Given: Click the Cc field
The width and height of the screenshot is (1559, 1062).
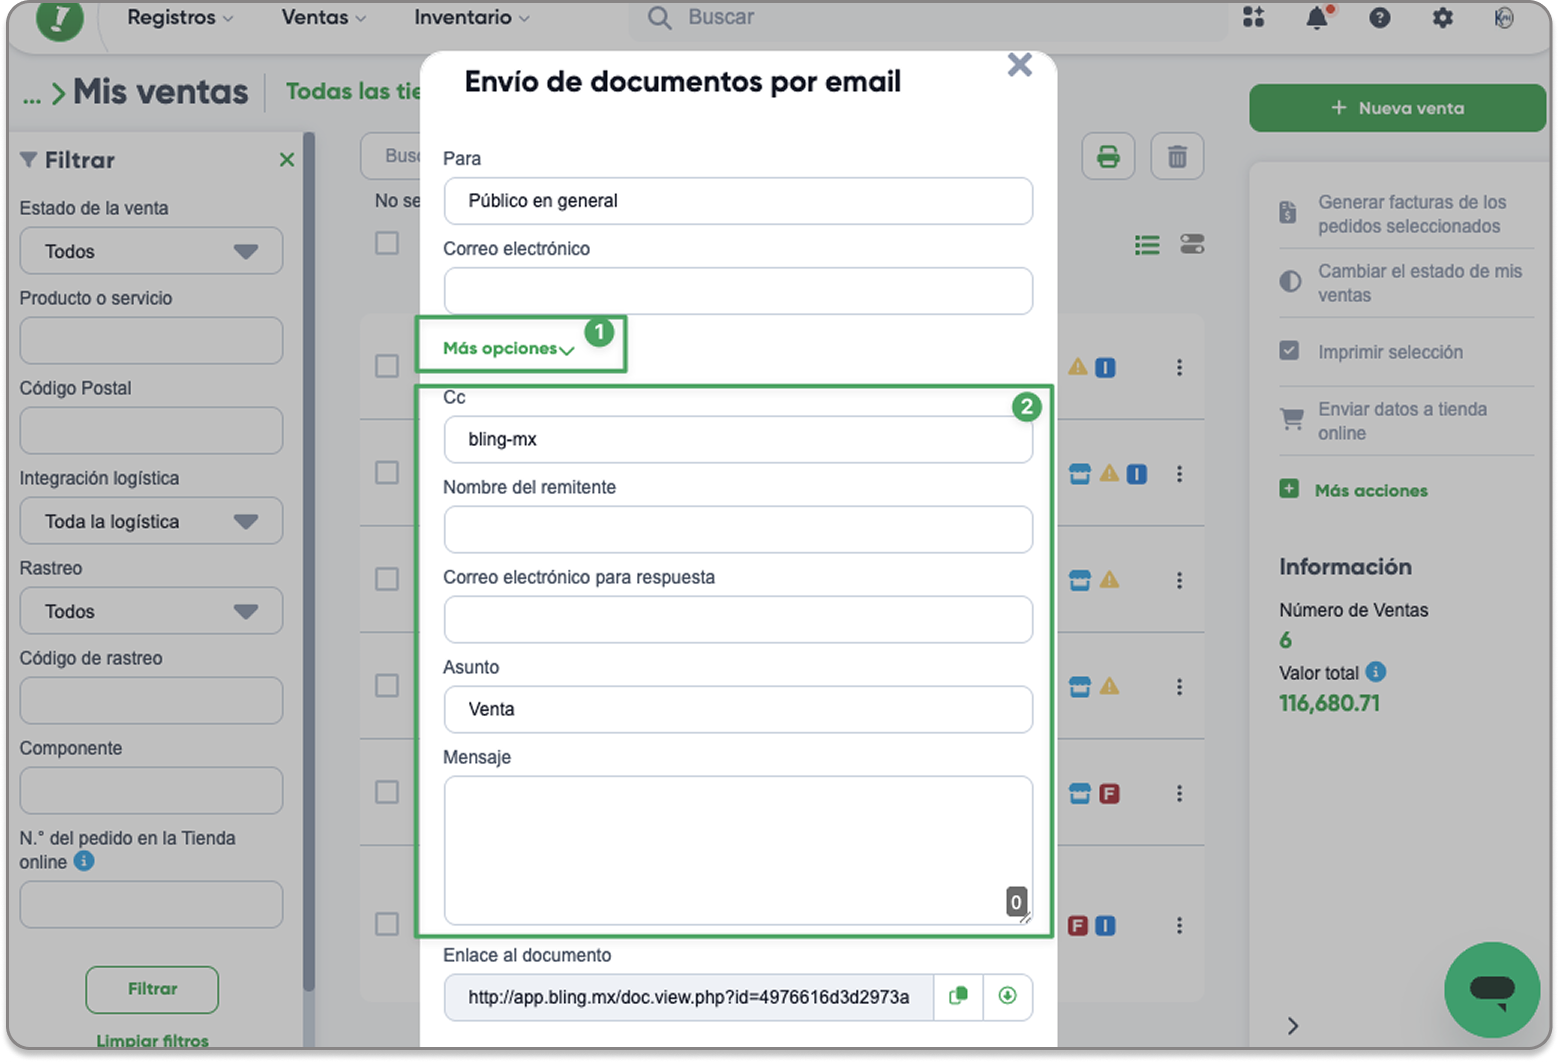Looking at the screenshot, I should pyautogui.click(x=738, y=440).
